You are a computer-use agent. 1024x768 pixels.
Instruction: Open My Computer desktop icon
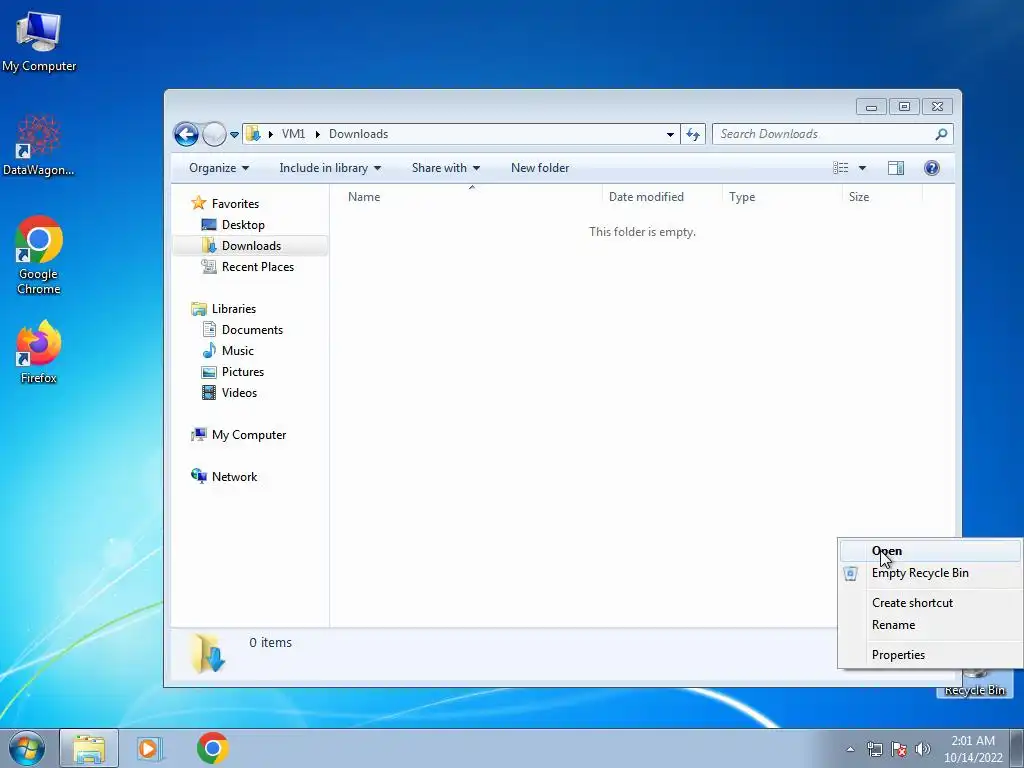click(x=39, y=41)
